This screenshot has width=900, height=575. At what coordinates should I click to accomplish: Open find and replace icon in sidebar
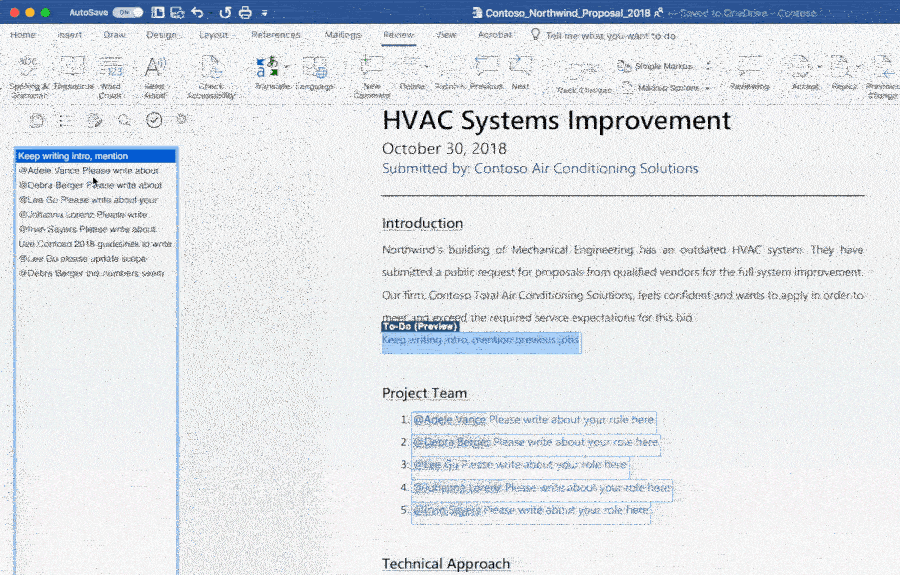coord(124,120)
